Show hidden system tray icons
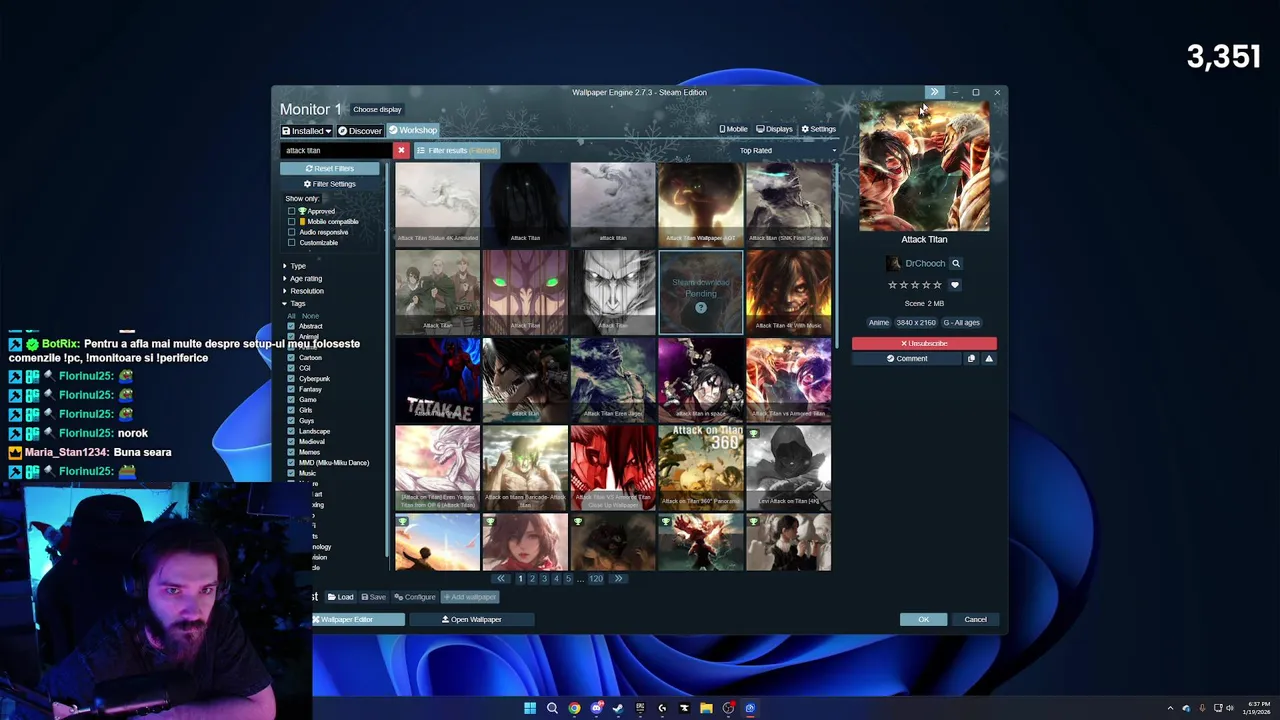The image size is (1280, 720). click(1170, 708)
